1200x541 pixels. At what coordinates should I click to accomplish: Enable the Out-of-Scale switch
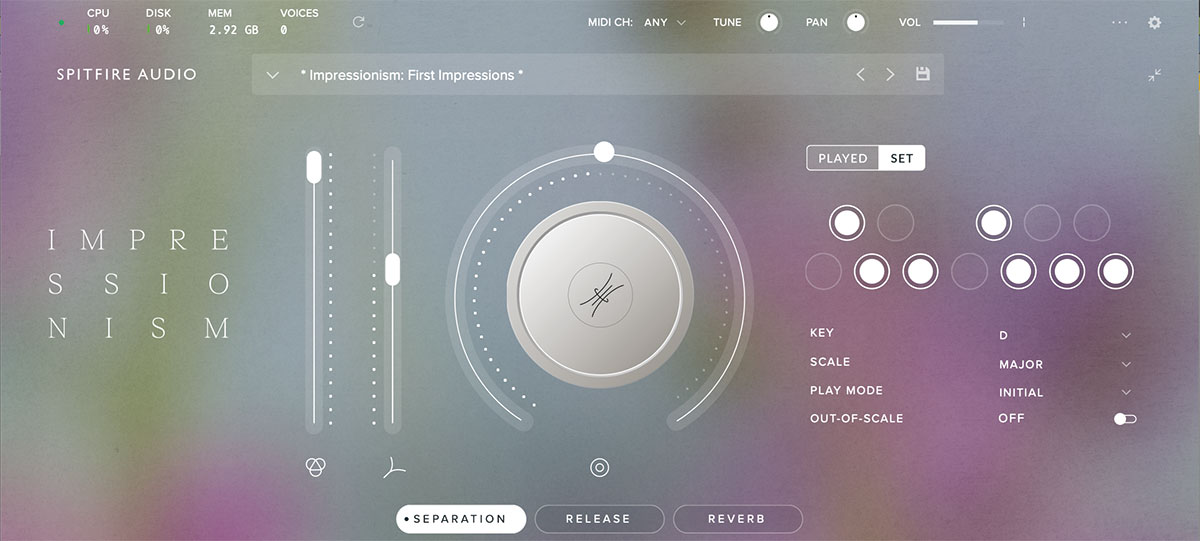(1125, 419)
